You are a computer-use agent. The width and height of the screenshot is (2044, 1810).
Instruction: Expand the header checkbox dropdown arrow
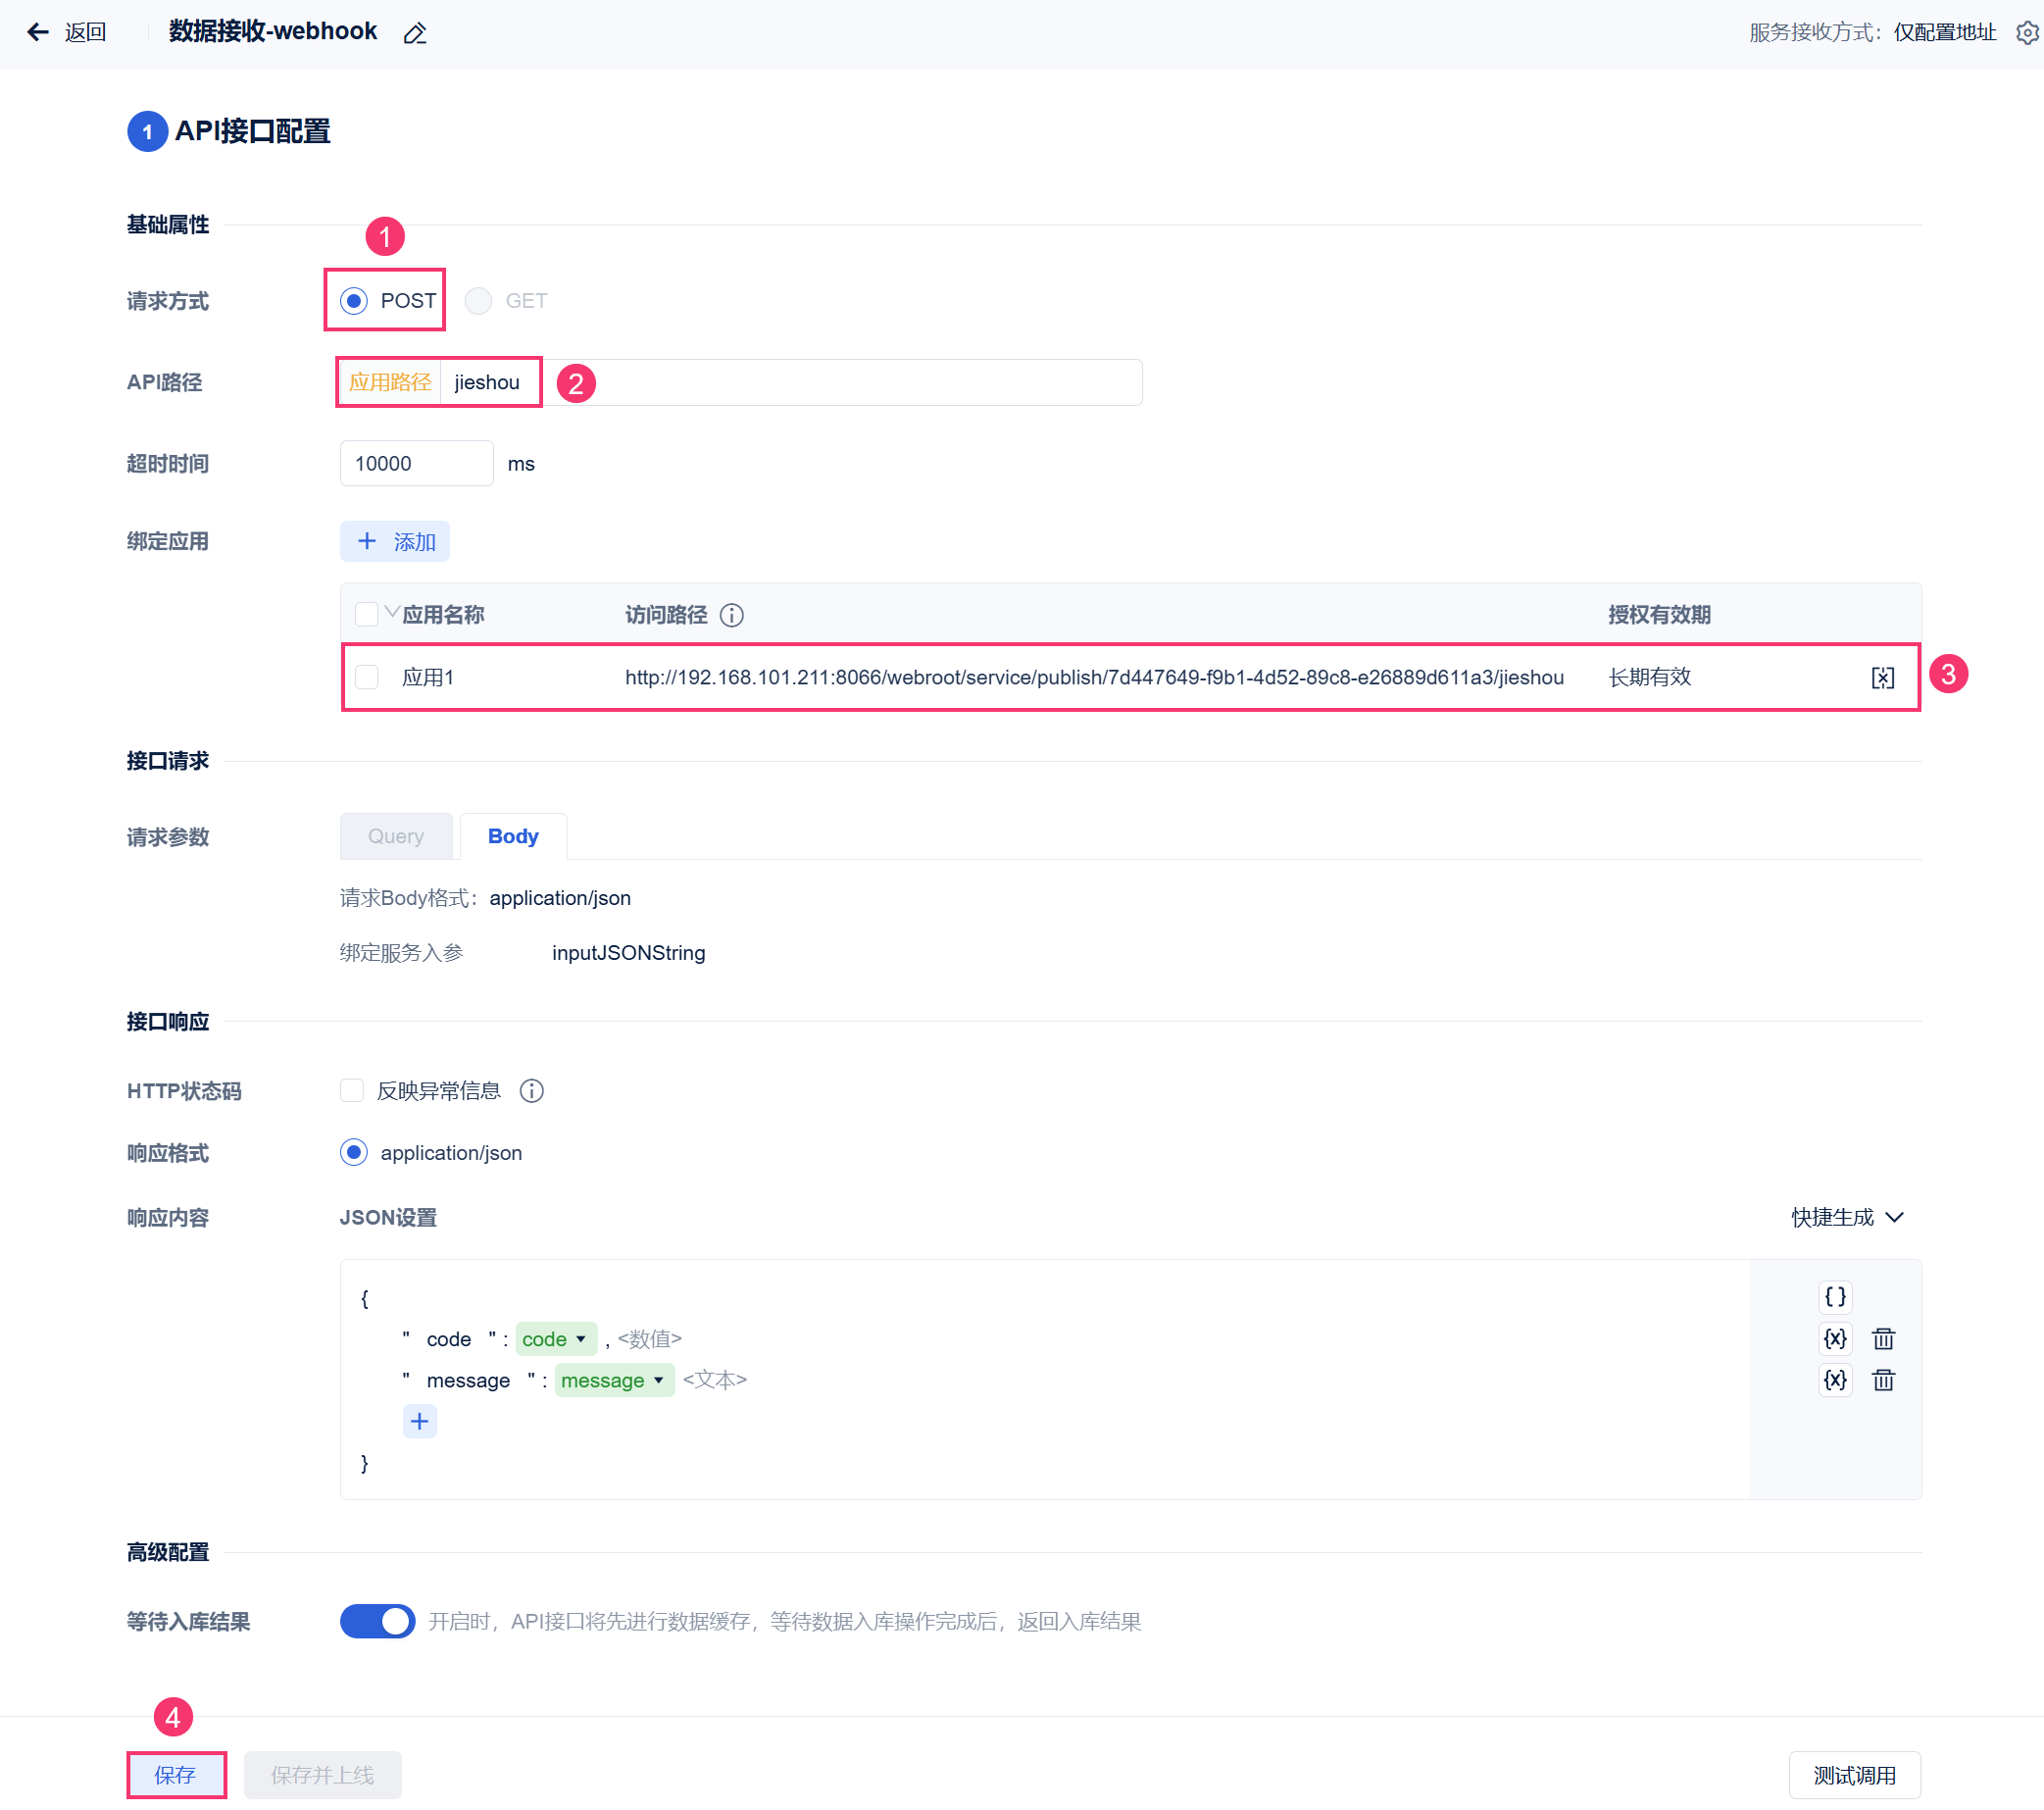point(392,611)
